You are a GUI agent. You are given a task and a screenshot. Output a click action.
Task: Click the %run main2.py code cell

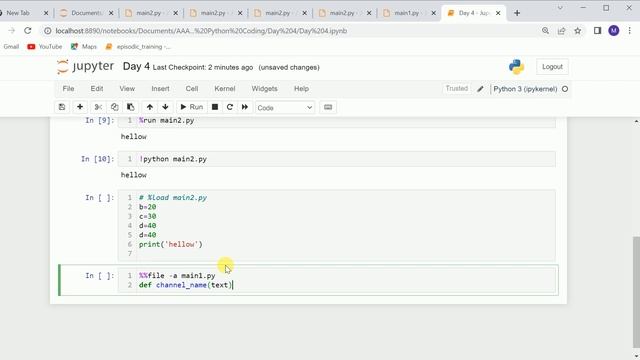coord(337,121)
